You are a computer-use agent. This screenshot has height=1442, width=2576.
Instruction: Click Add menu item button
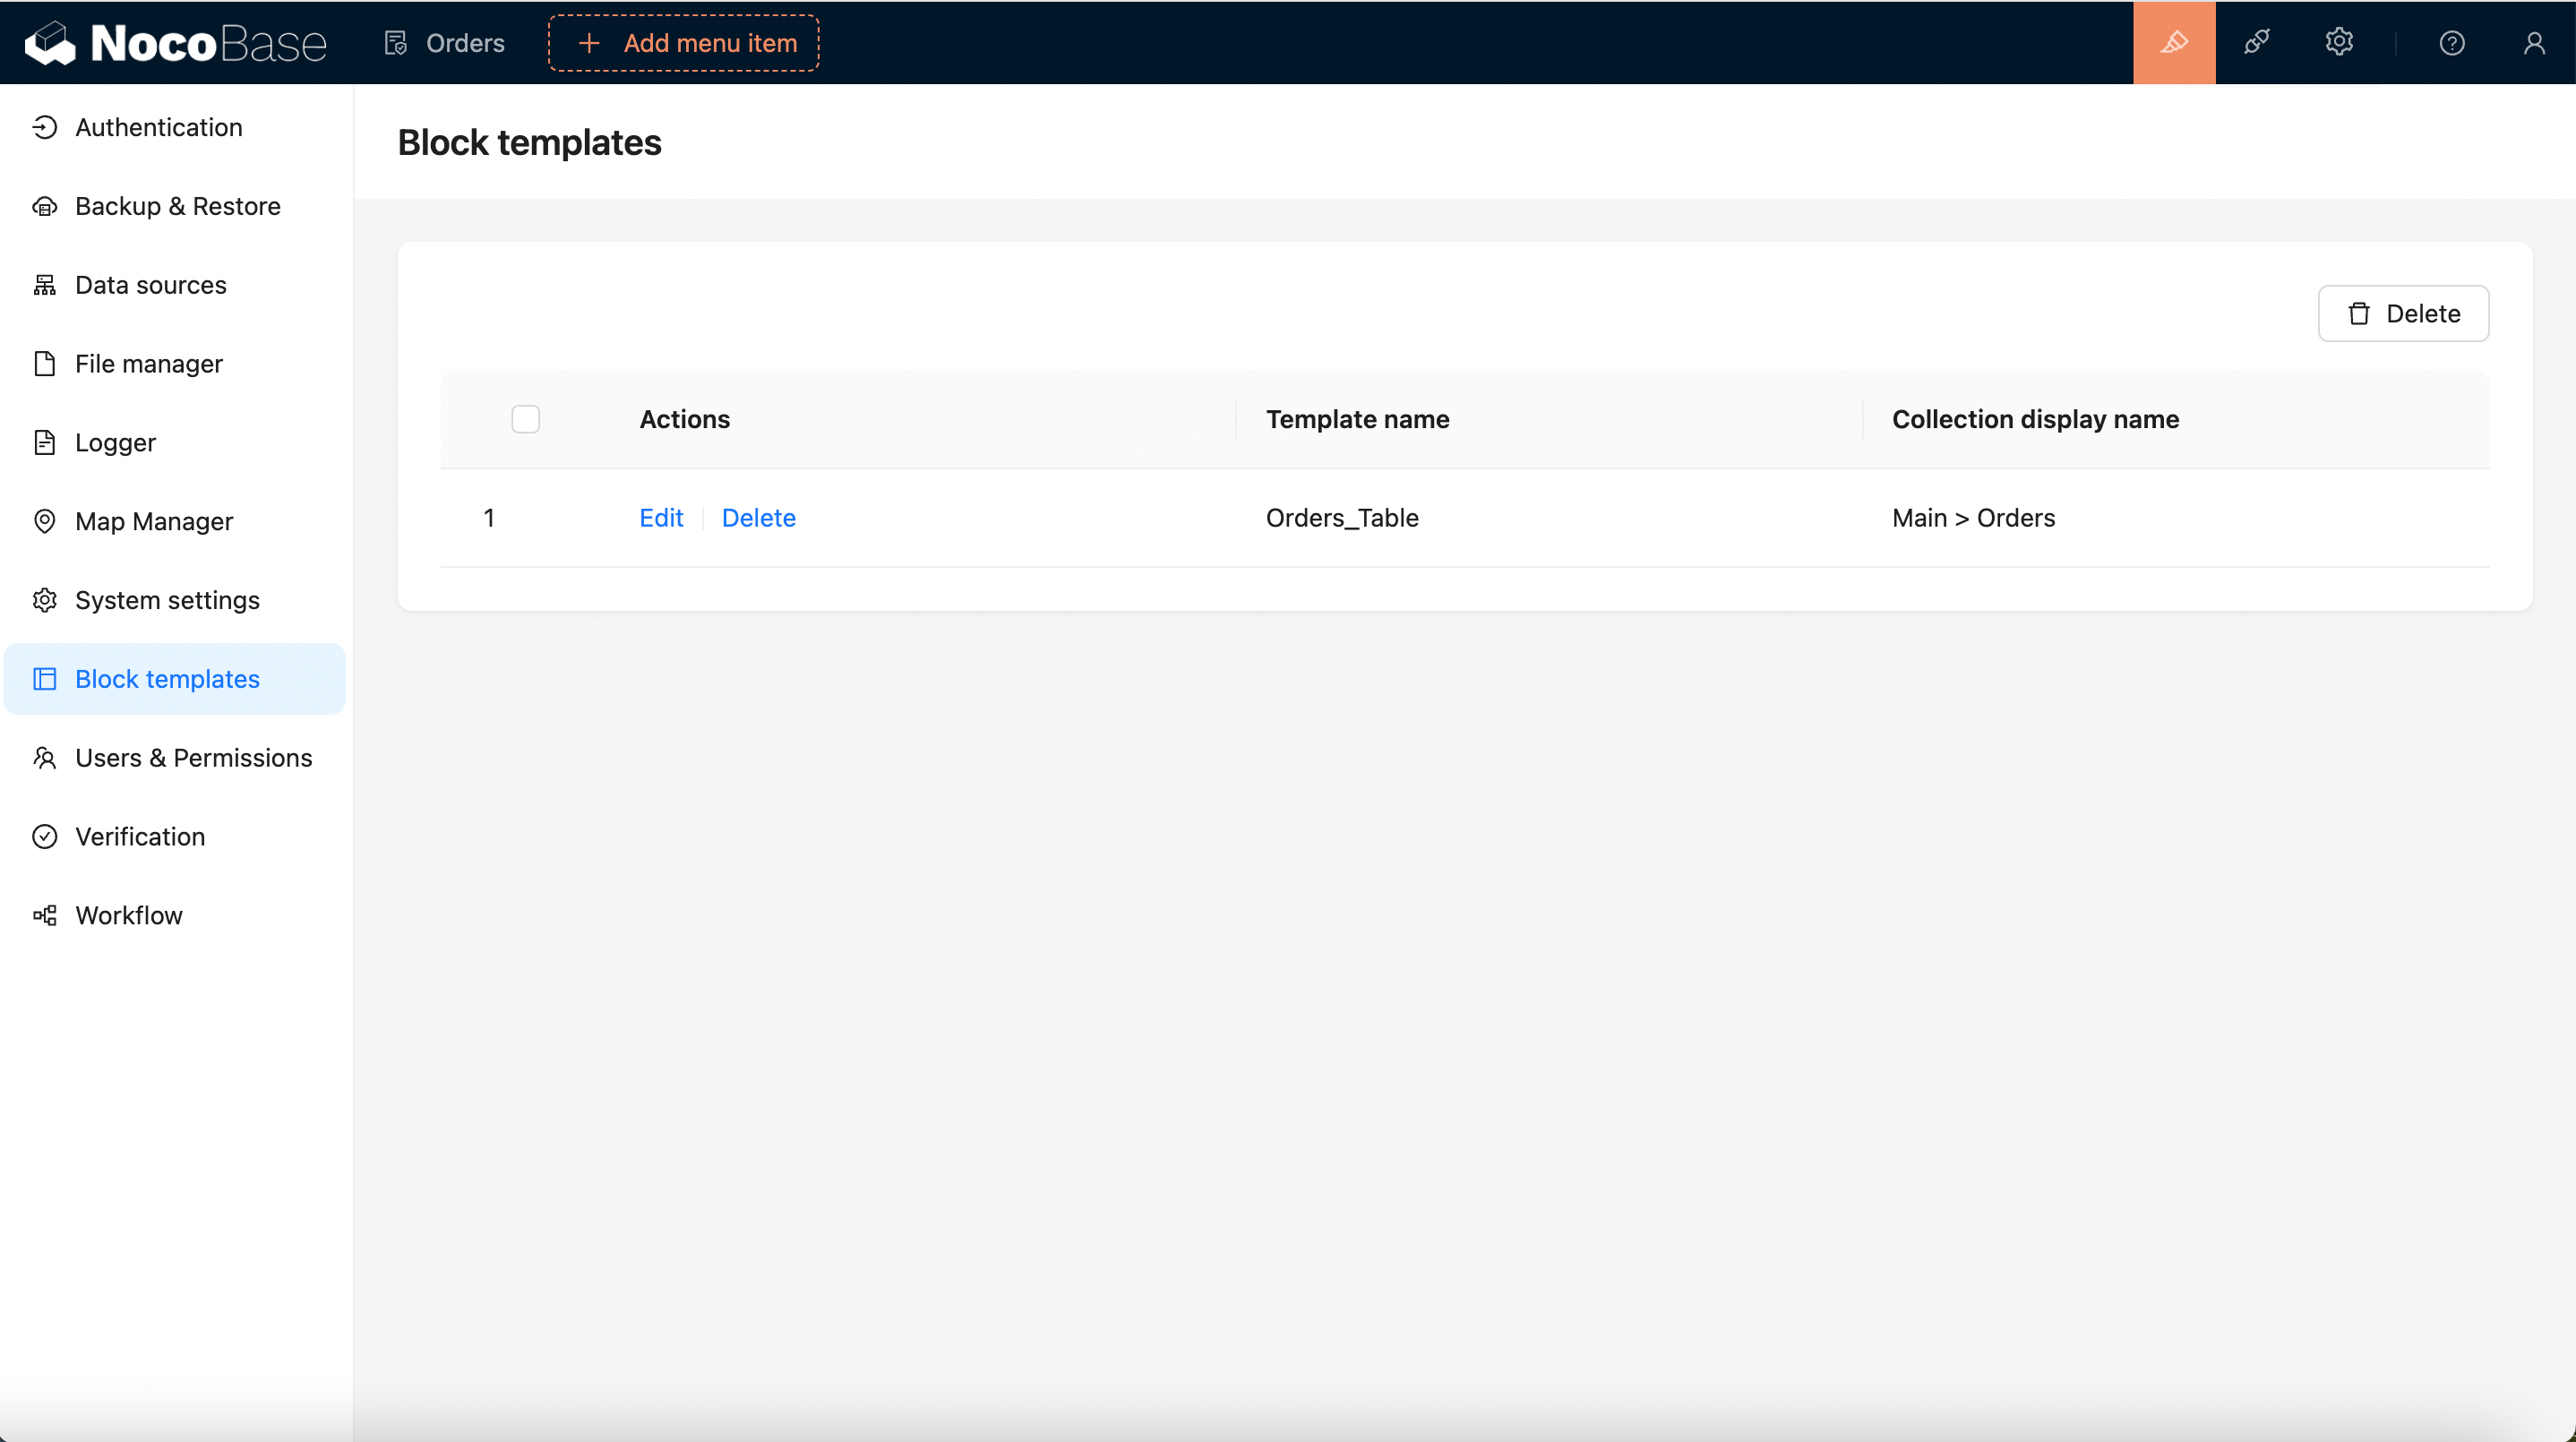684,43
